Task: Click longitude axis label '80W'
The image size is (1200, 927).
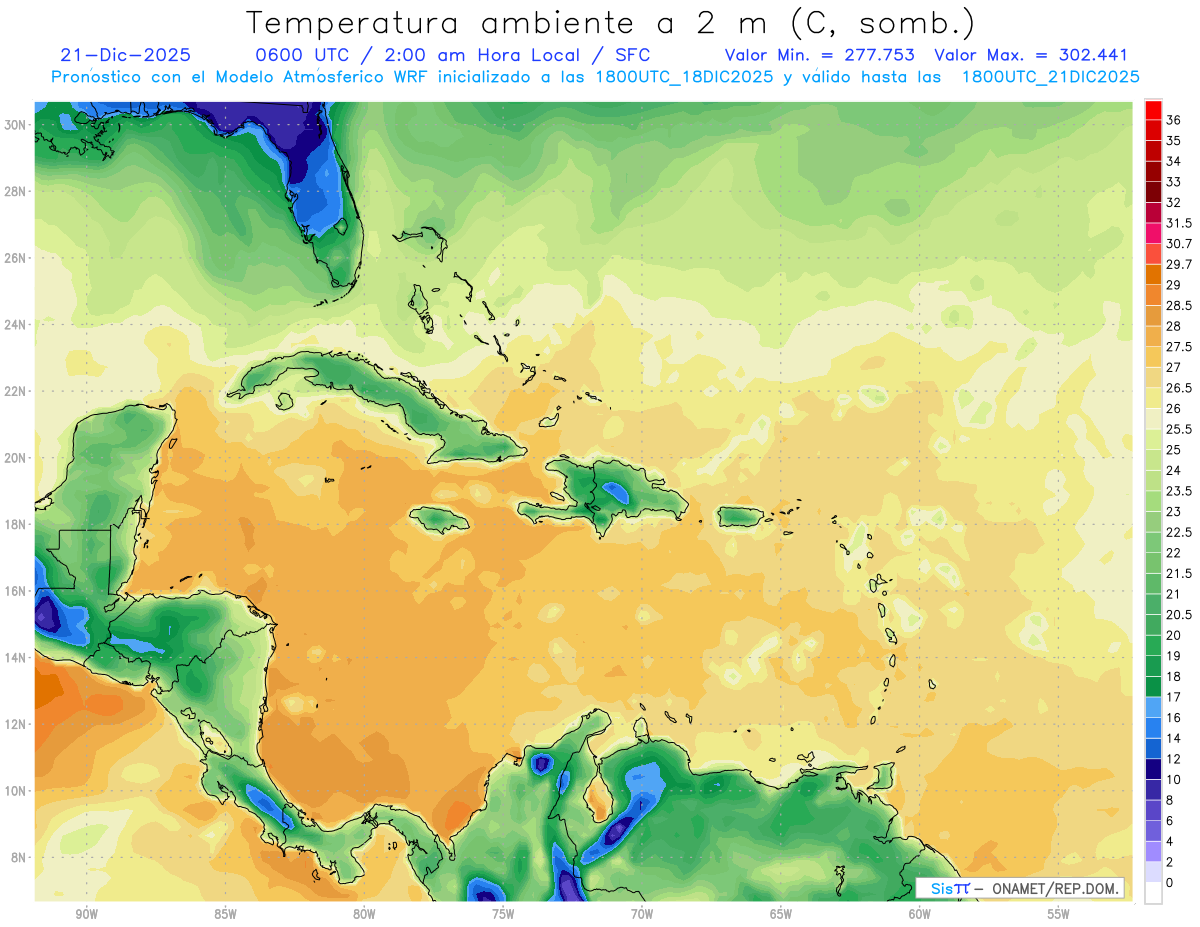Action: [x=364, y=914]
